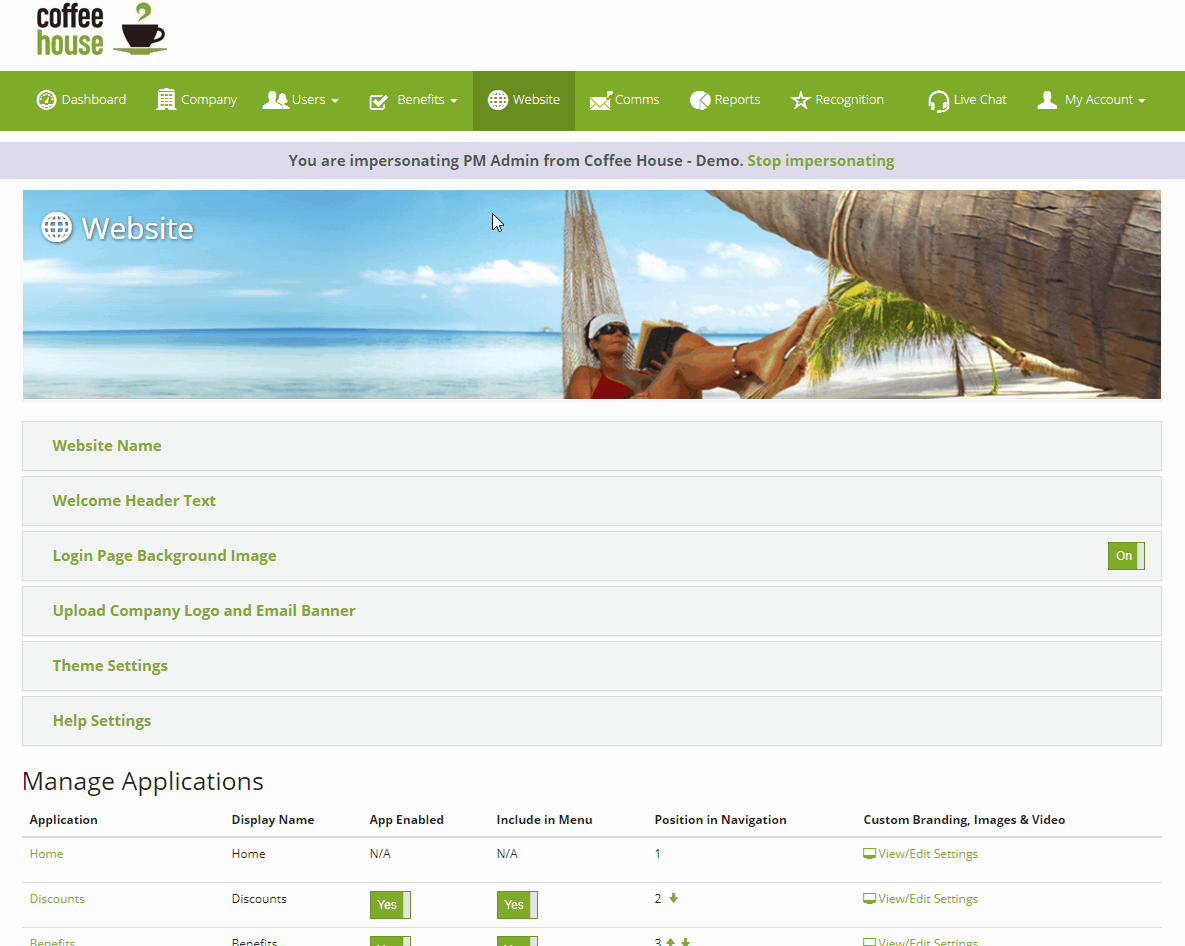Screen dimensions: 1185x946
Task: Expand the My Account dropdown
Action: [x=1090, y=99]
